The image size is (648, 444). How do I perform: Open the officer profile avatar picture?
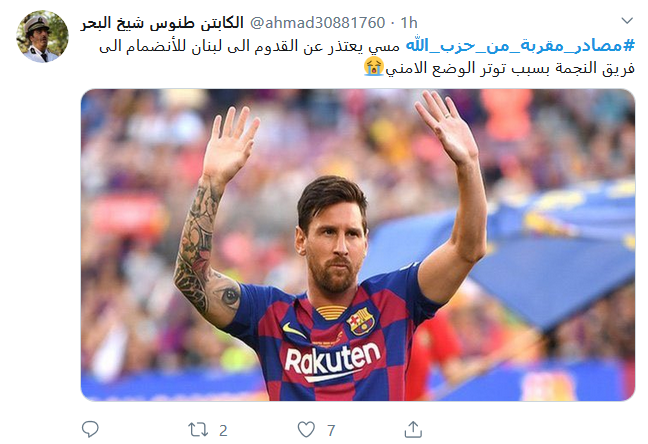click(x=42, y=36)
